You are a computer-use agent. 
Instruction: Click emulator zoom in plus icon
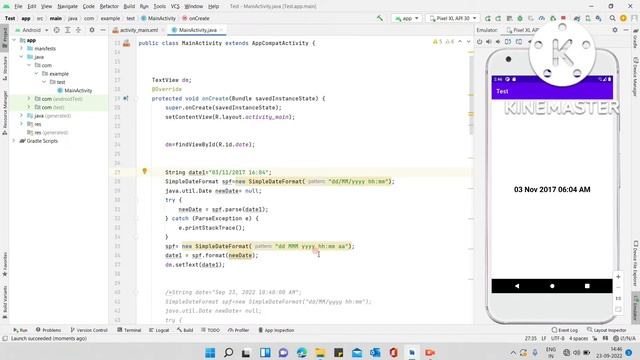[x=618, y=277]
